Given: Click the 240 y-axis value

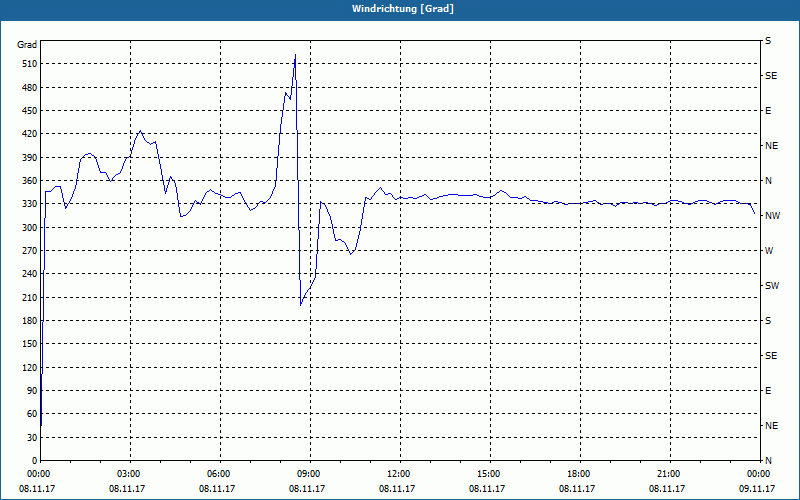Looking at the screenshot, I should click(x=31, y=274).
